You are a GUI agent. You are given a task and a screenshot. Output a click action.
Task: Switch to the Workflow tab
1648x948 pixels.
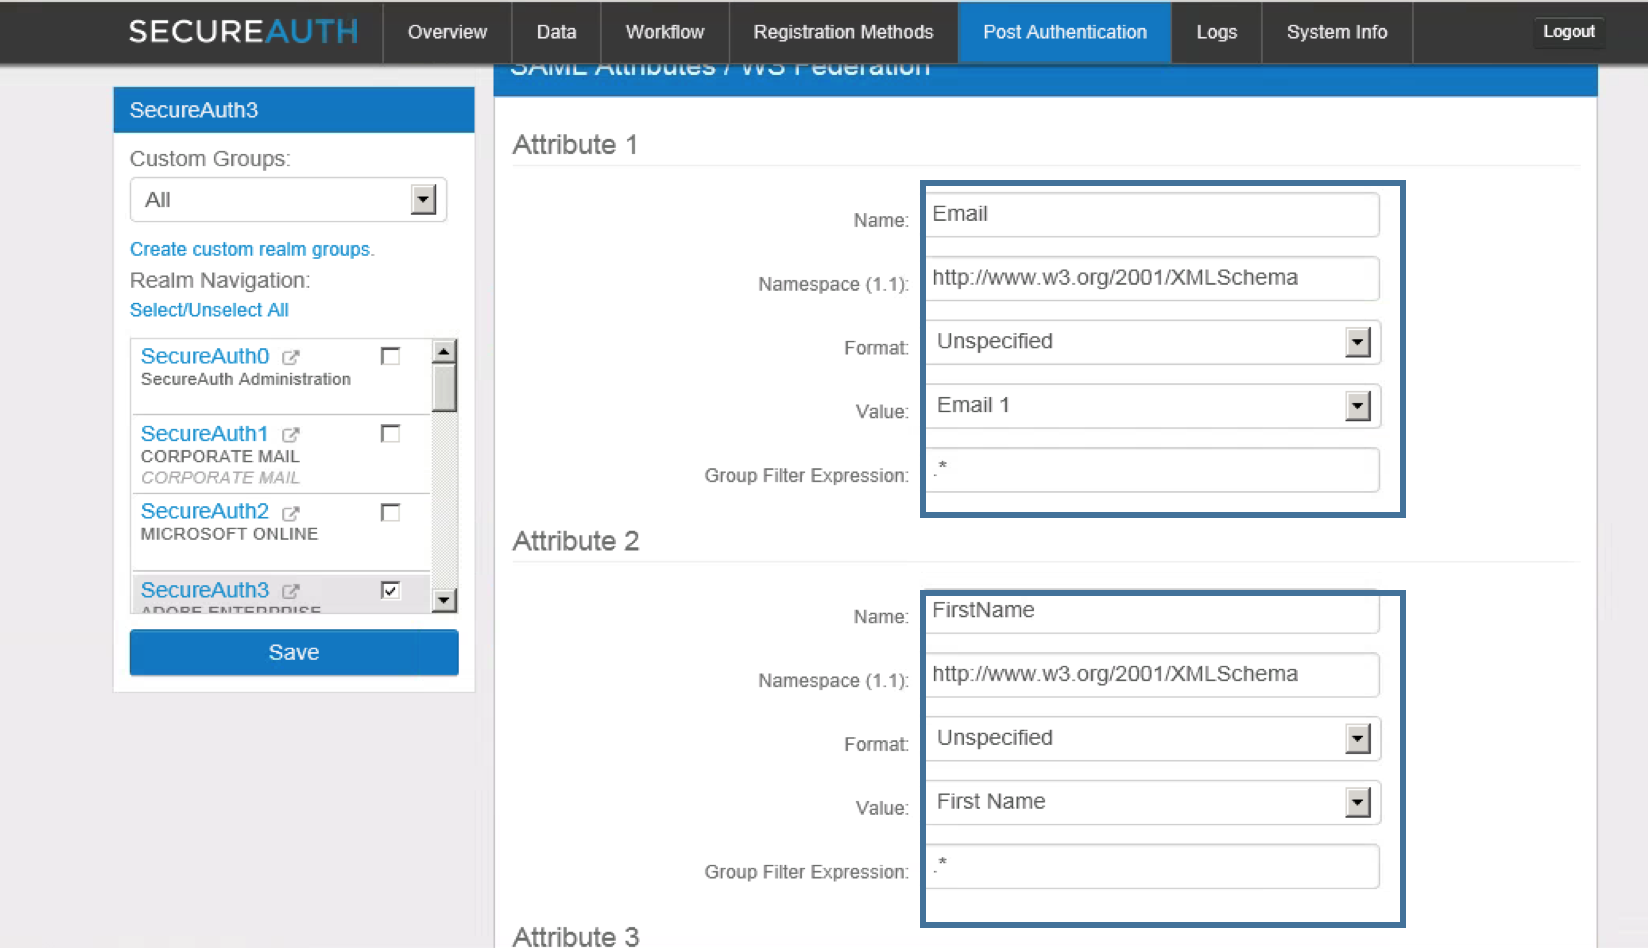pos(664,31)
